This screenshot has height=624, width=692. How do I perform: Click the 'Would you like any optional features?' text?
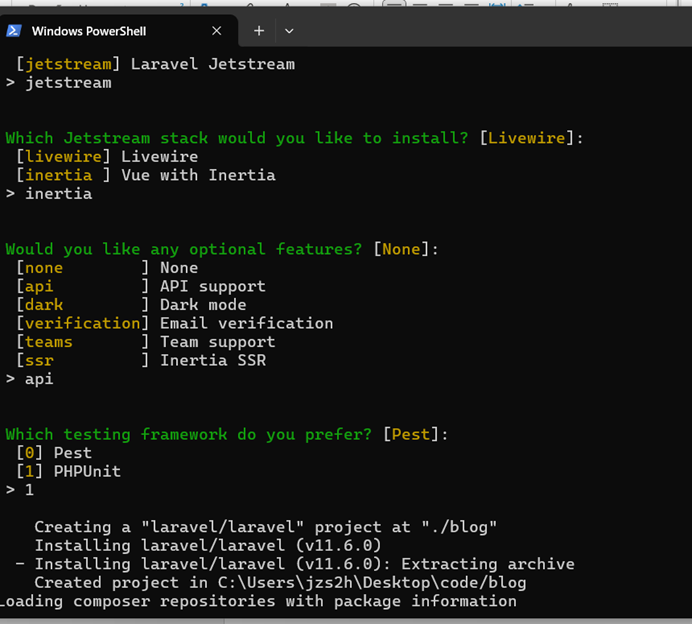(184, 249)
